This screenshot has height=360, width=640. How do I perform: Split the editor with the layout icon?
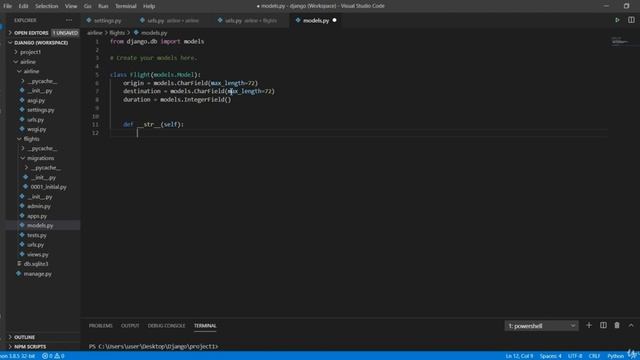tap(631, 20)
